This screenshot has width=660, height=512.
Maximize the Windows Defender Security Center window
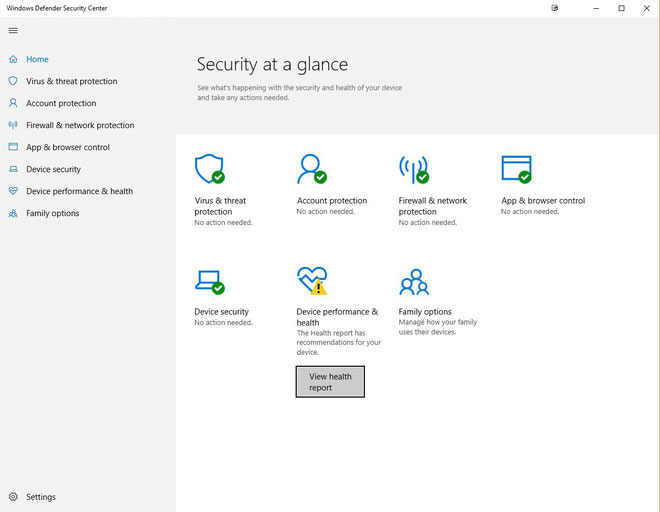coord(621,8)
